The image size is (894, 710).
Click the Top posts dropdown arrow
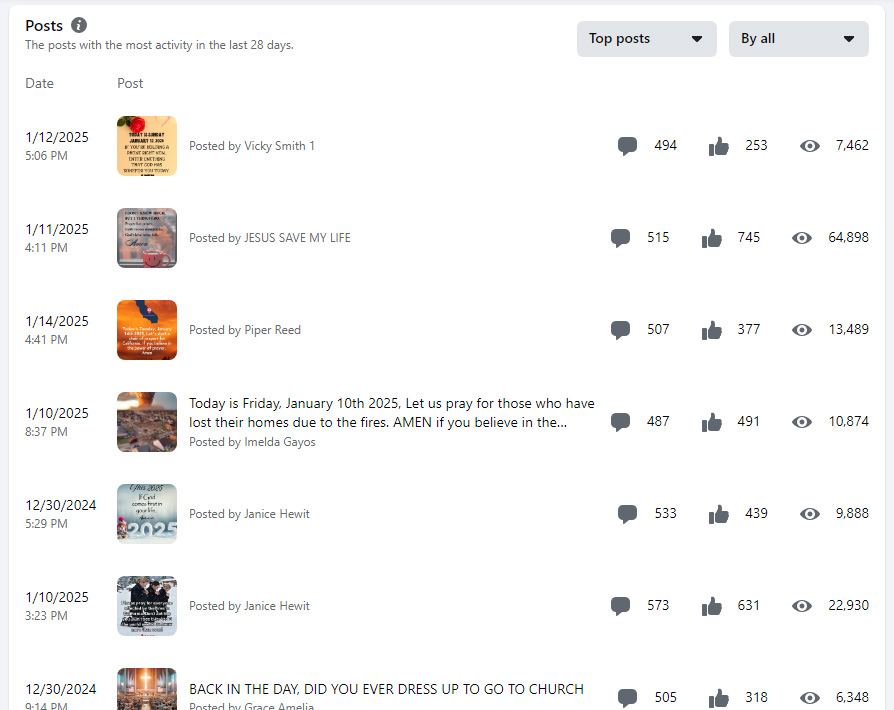pos(697,39)
